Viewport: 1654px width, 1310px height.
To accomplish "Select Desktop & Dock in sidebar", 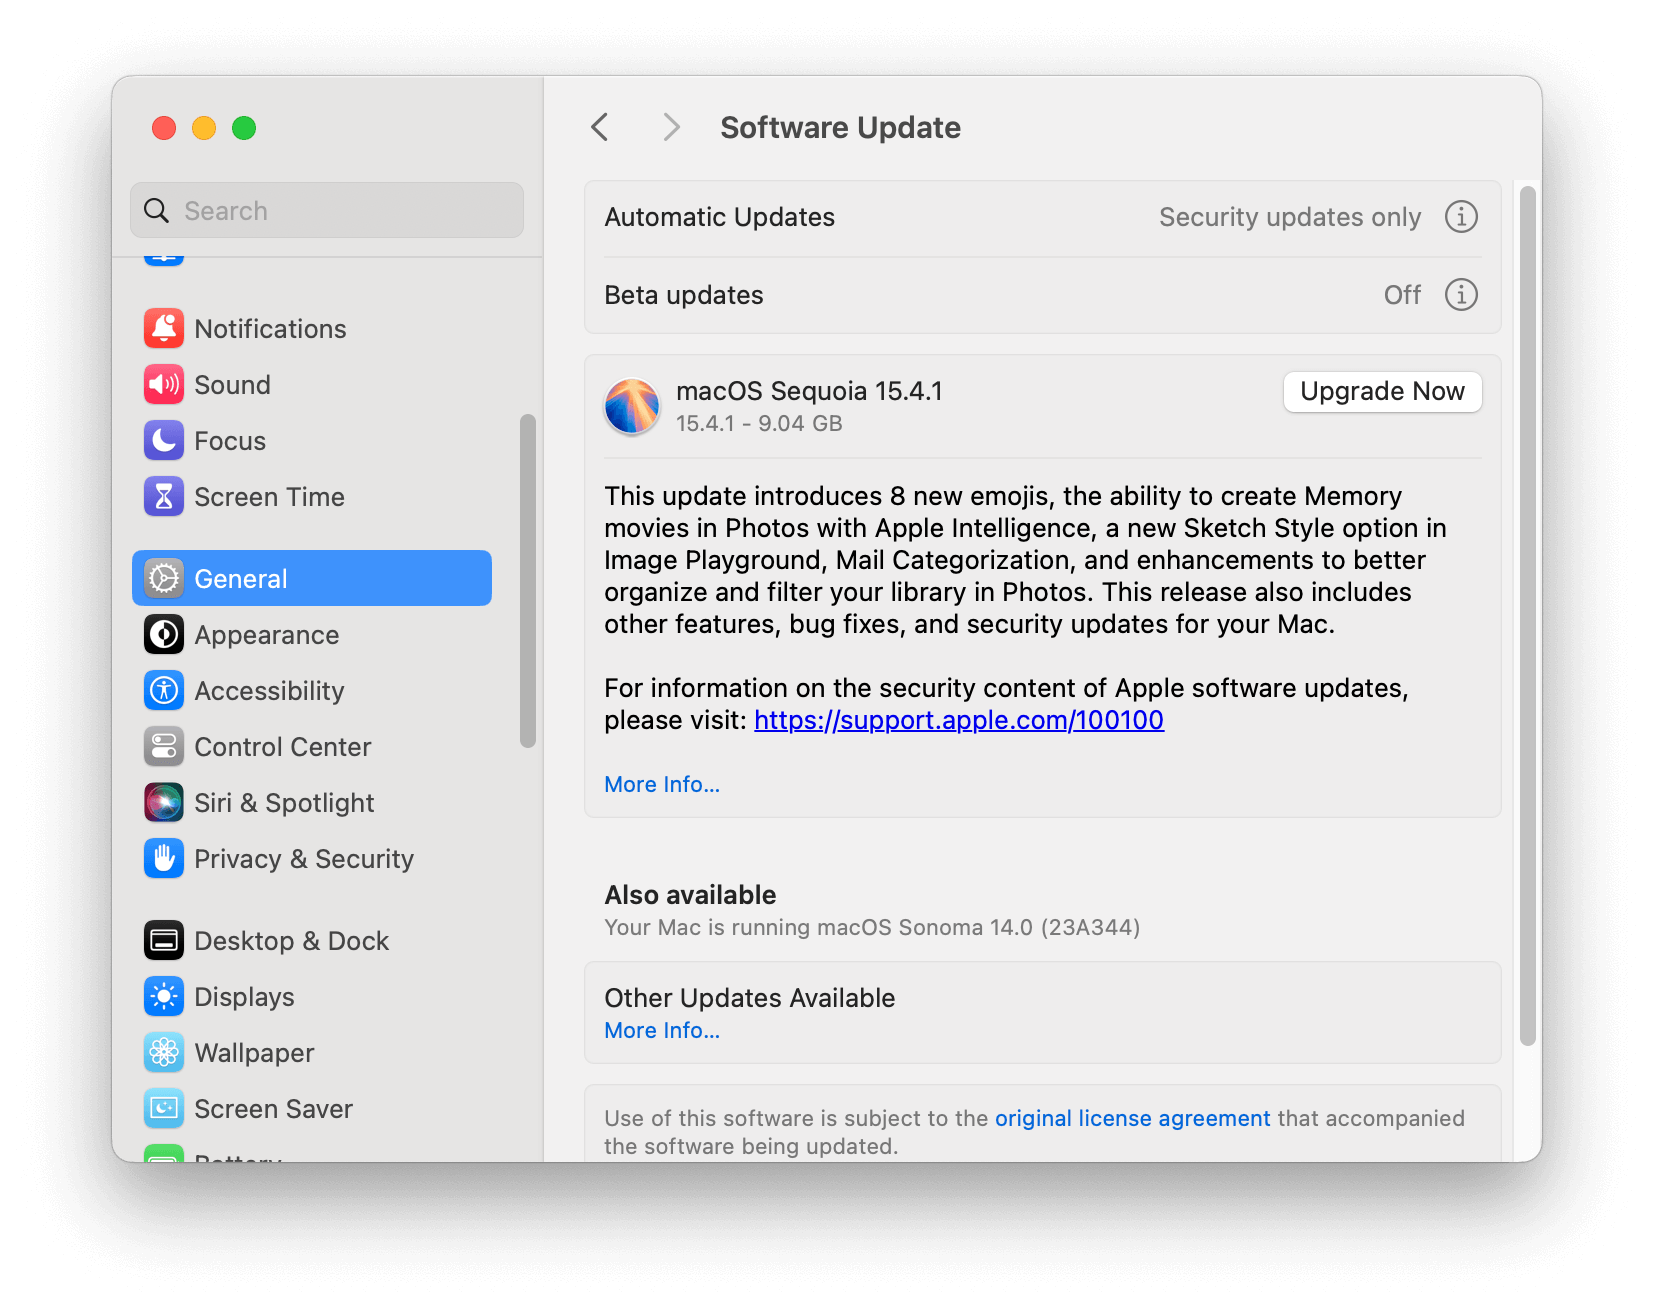I will click(x=312, y=940).
